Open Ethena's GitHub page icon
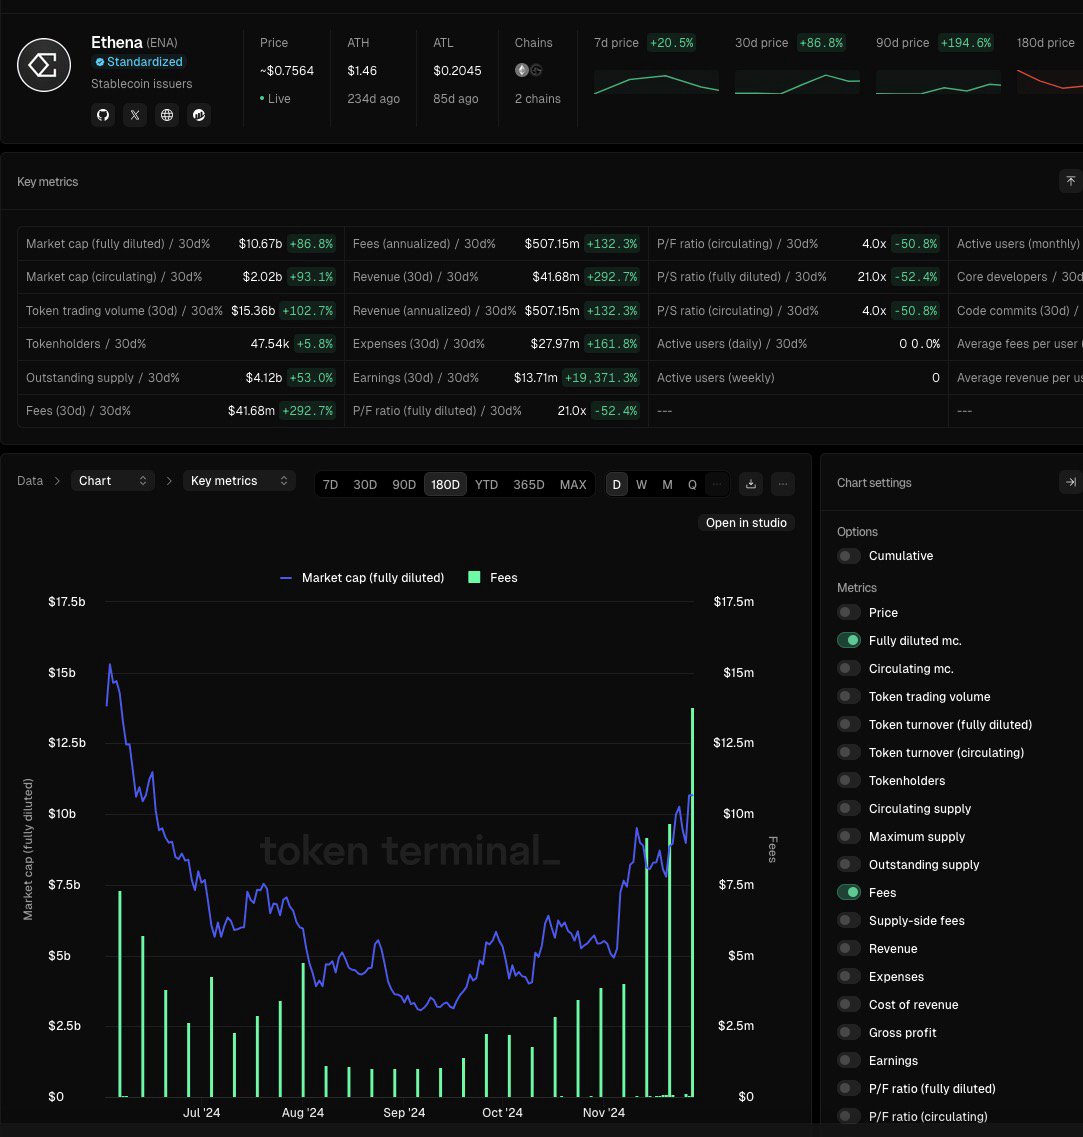 point(103,115)
